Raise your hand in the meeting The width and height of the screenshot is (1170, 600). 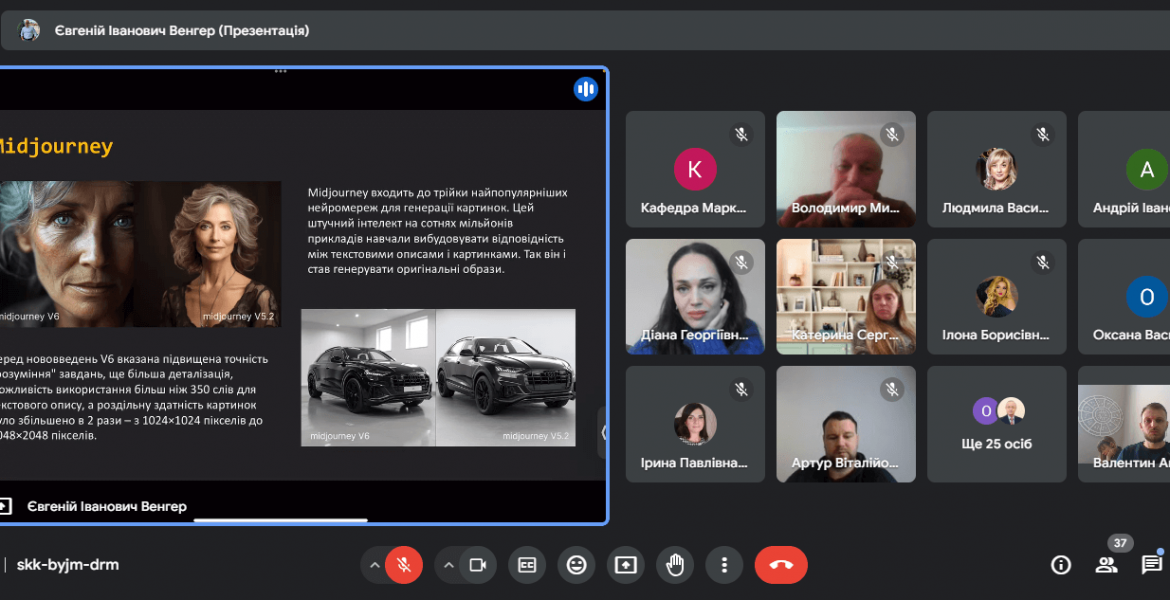coord(675,565)
